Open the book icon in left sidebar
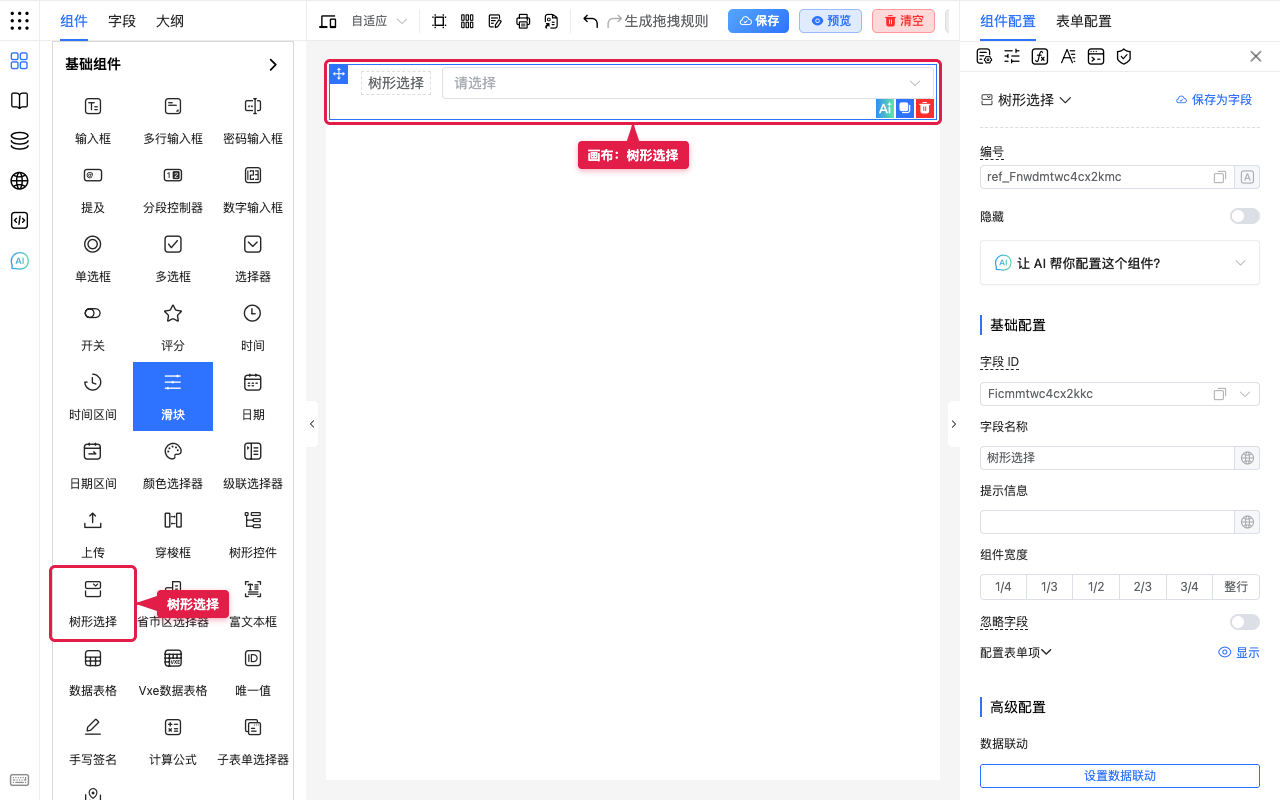The image size is (1280, 800). click(x=19, y=101)
